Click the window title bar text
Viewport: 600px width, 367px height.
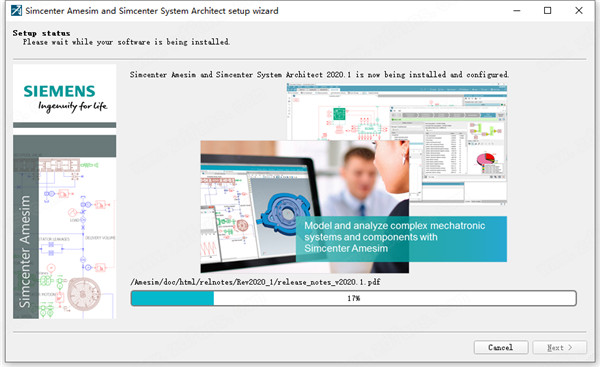point(152,11)
